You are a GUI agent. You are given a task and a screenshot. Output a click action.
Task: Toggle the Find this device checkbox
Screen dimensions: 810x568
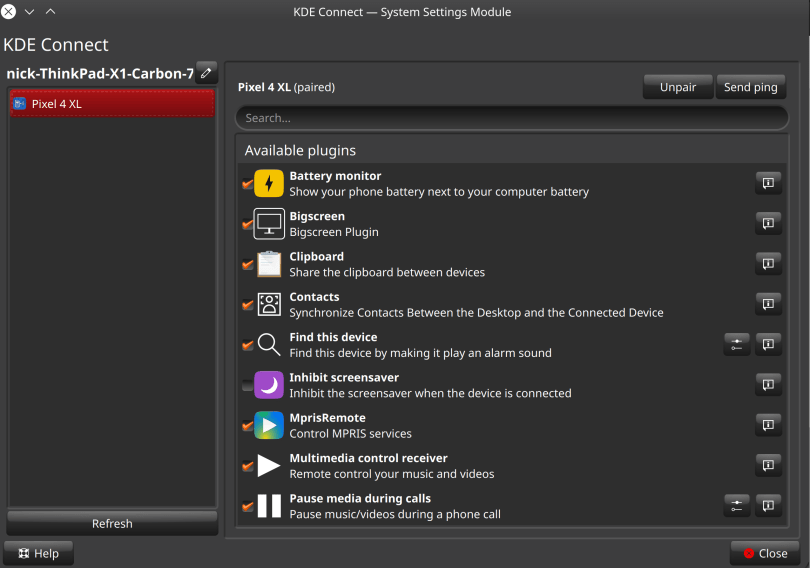pyautogui.click(x=247, y=345)
